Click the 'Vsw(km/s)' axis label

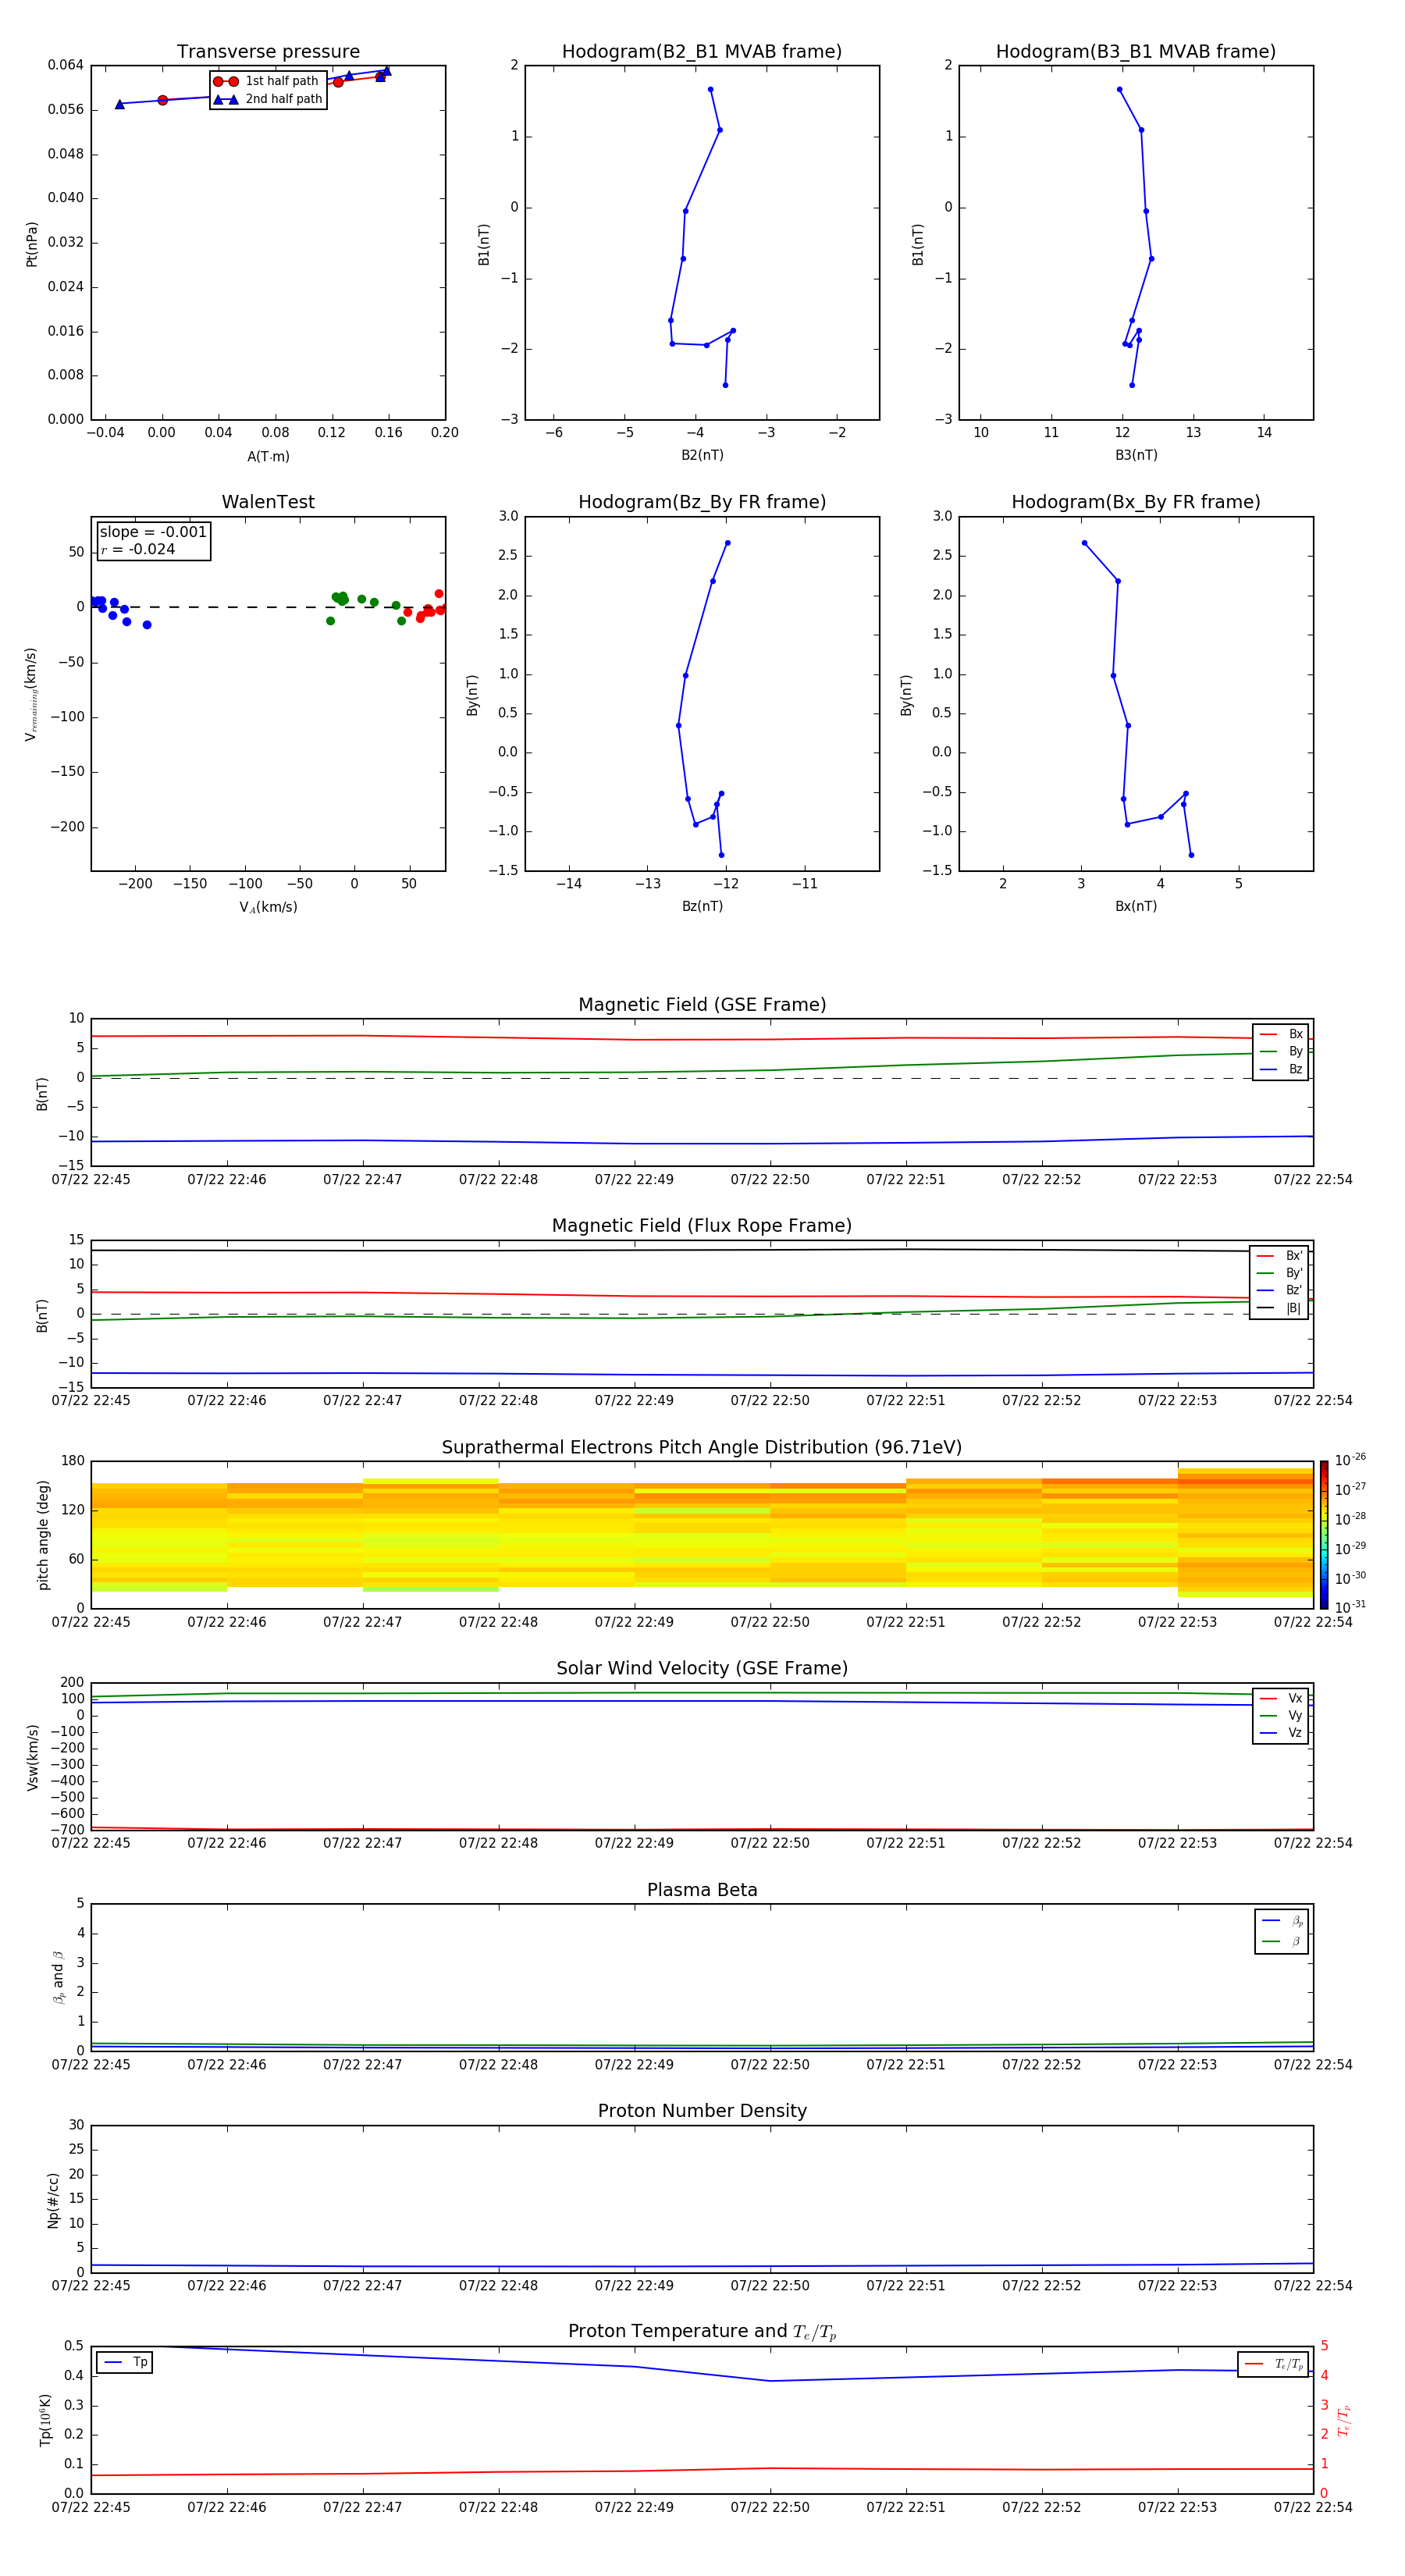pos(32,1756)
